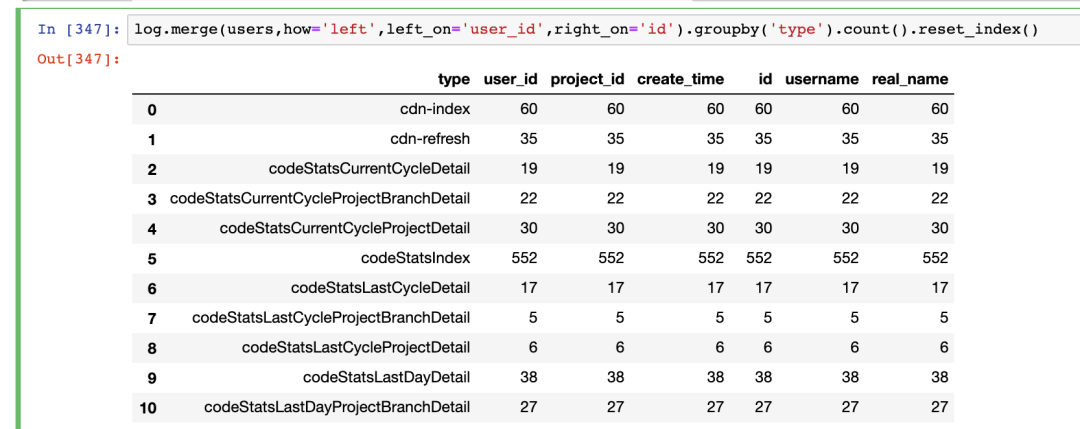Click the 'type' column header
The width and height of the screenshot is (1080, 429).
point(453,79)
